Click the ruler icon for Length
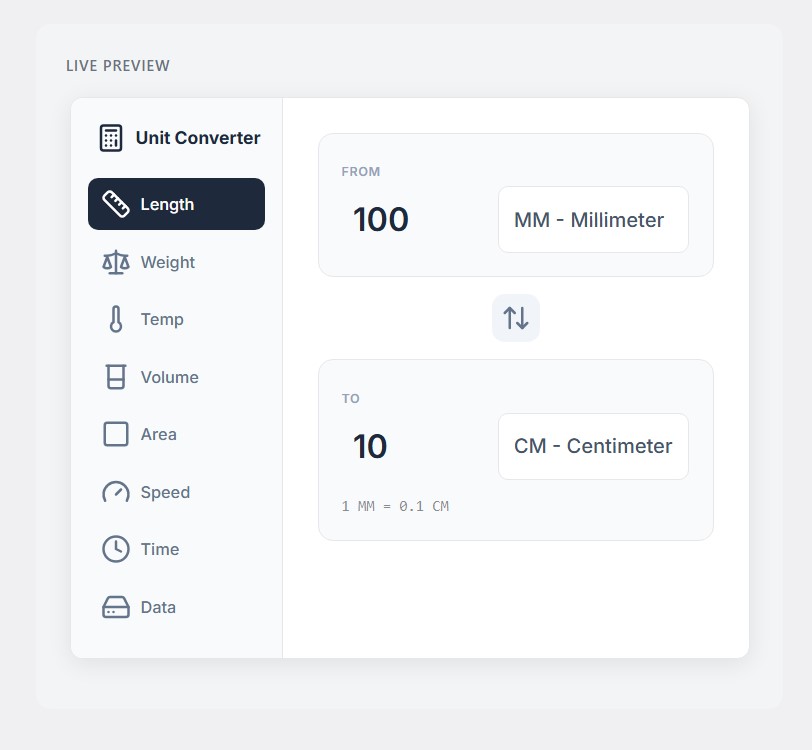Screen dimensions: 812x750 click(116, 204)
